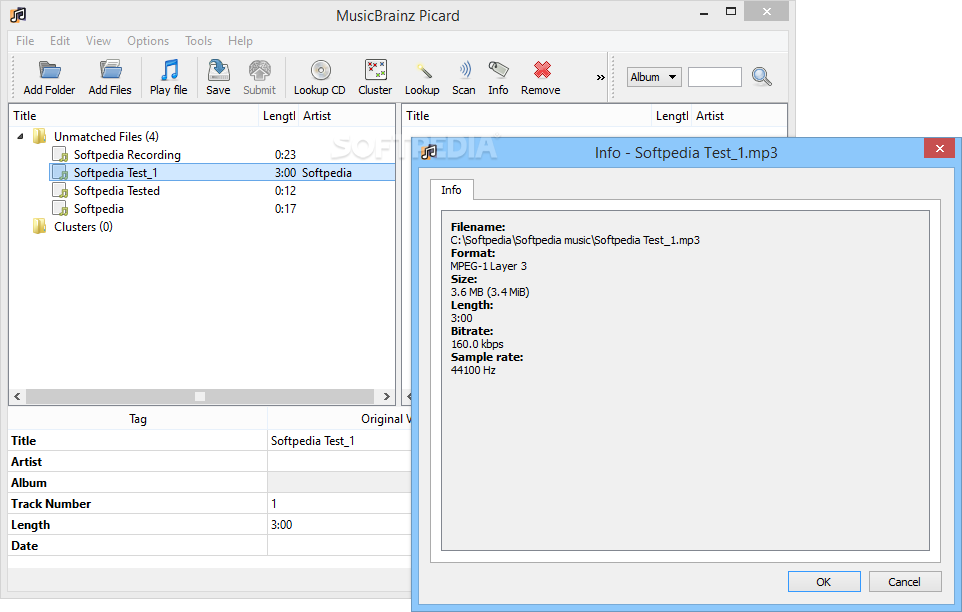Click the left pane Artist column header
The image size is (962, 612).
click(x=347, y=116)
